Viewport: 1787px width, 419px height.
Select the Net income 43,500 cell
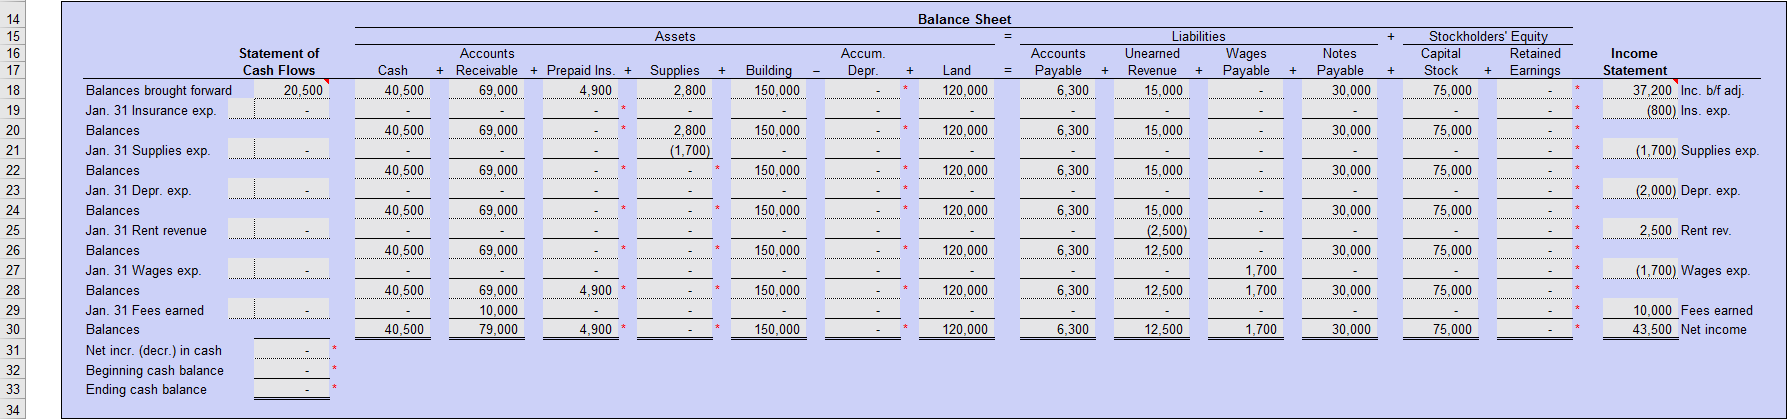click(1638, 330)
